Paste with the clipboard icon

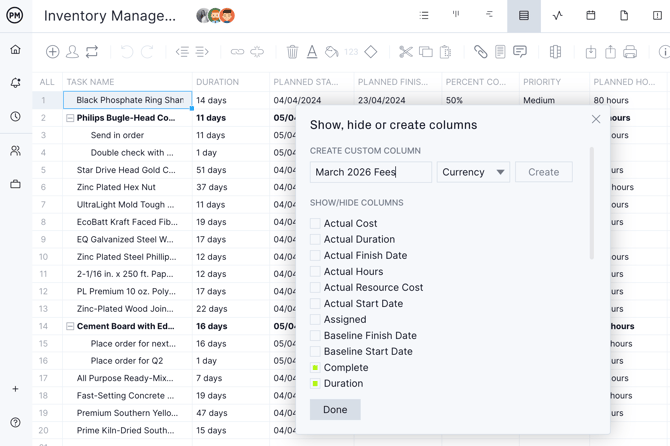445,52
